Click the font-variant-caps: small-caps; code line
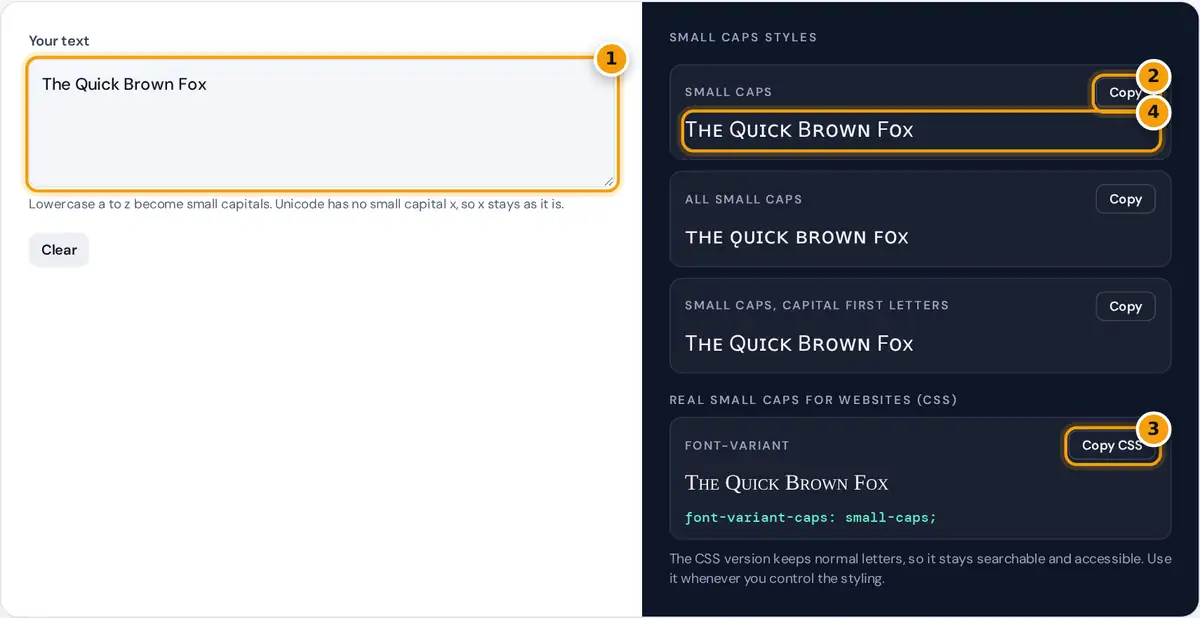The height and width of the screenshot is (618, 1200). point(810,517)
